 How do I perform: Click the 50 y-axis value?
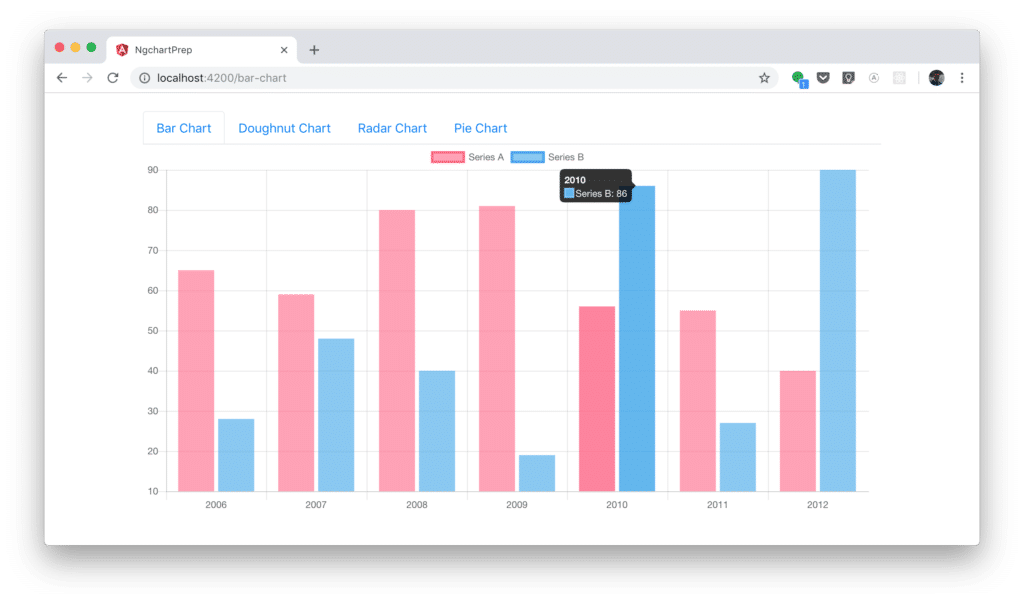click(x=153, y=330)
